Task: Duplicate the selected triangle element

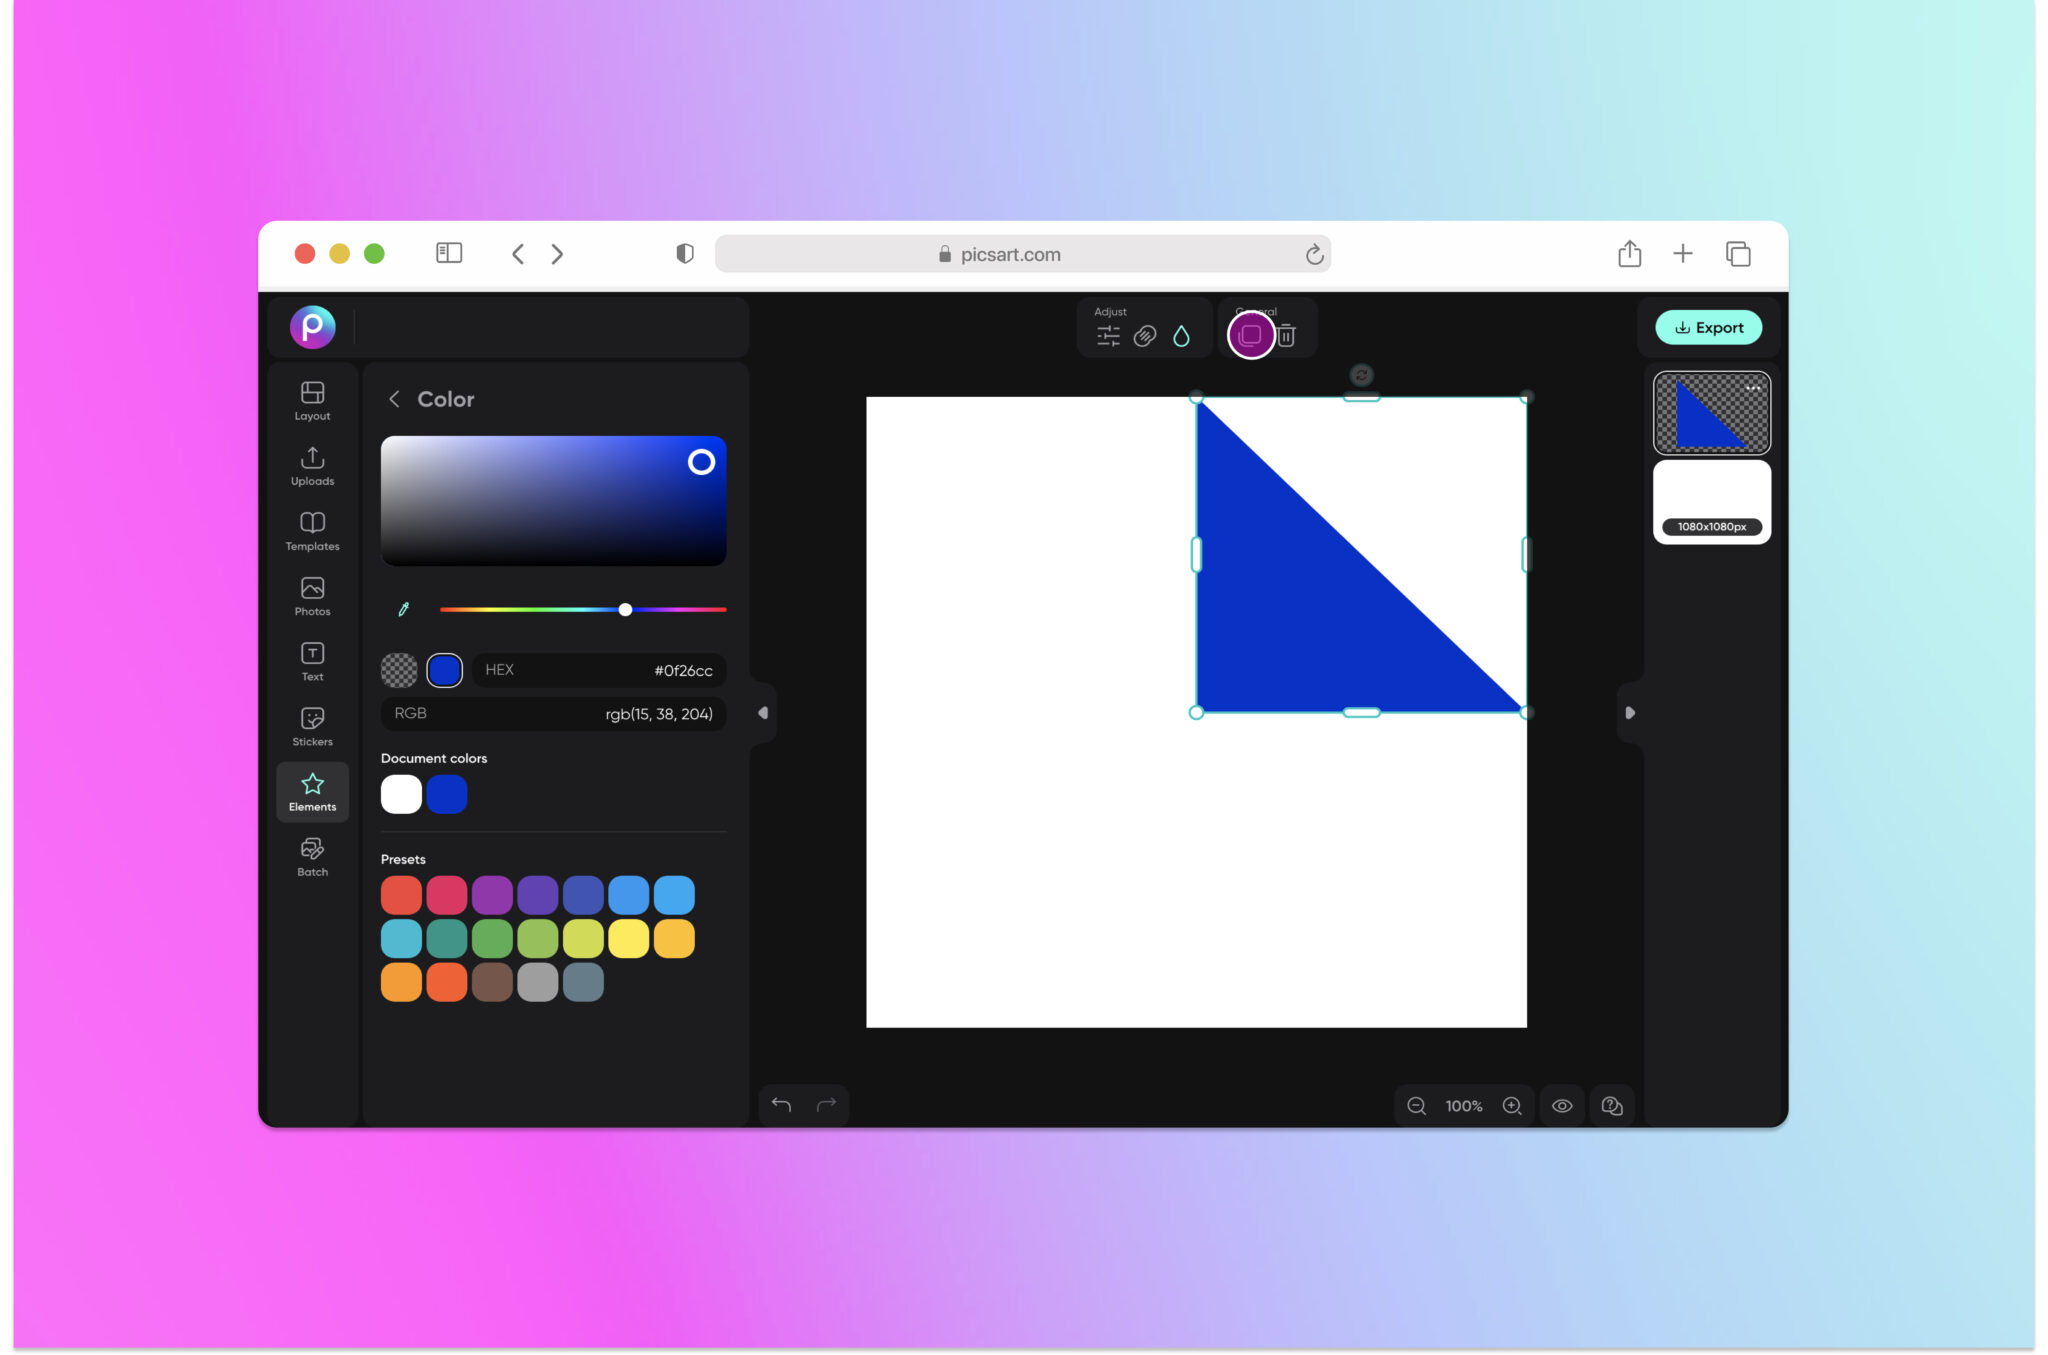Action: pyautogui.click(x=1250, y=335)
